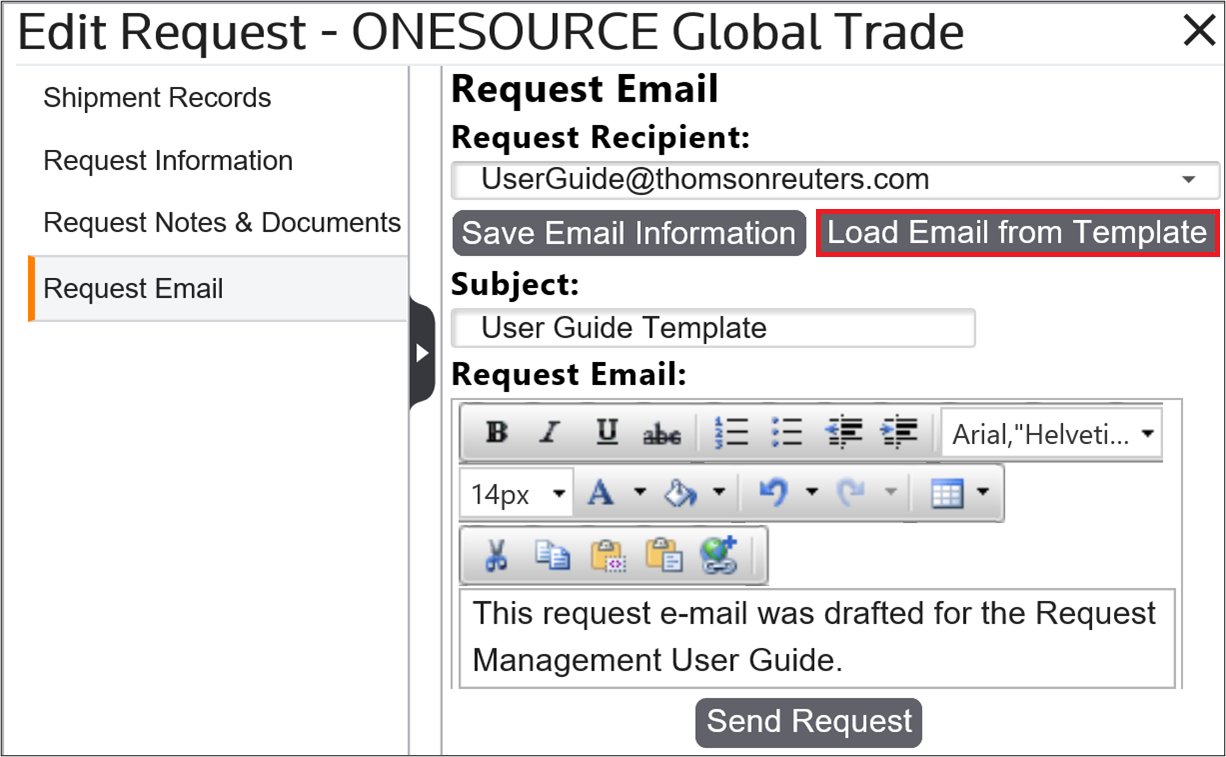1226x757 pixels.
Task: Cut selected text with the scissors icon
Action: point(496,555)
